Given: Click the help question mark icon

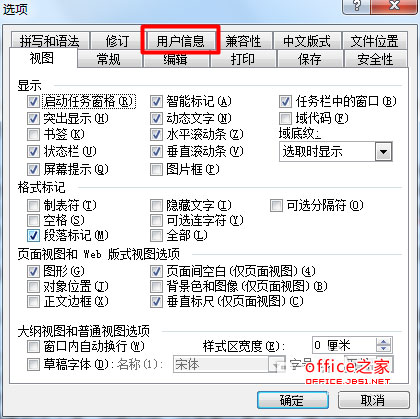Looking at the screenshot, I should pyautogui.click(x=356, y=6).
